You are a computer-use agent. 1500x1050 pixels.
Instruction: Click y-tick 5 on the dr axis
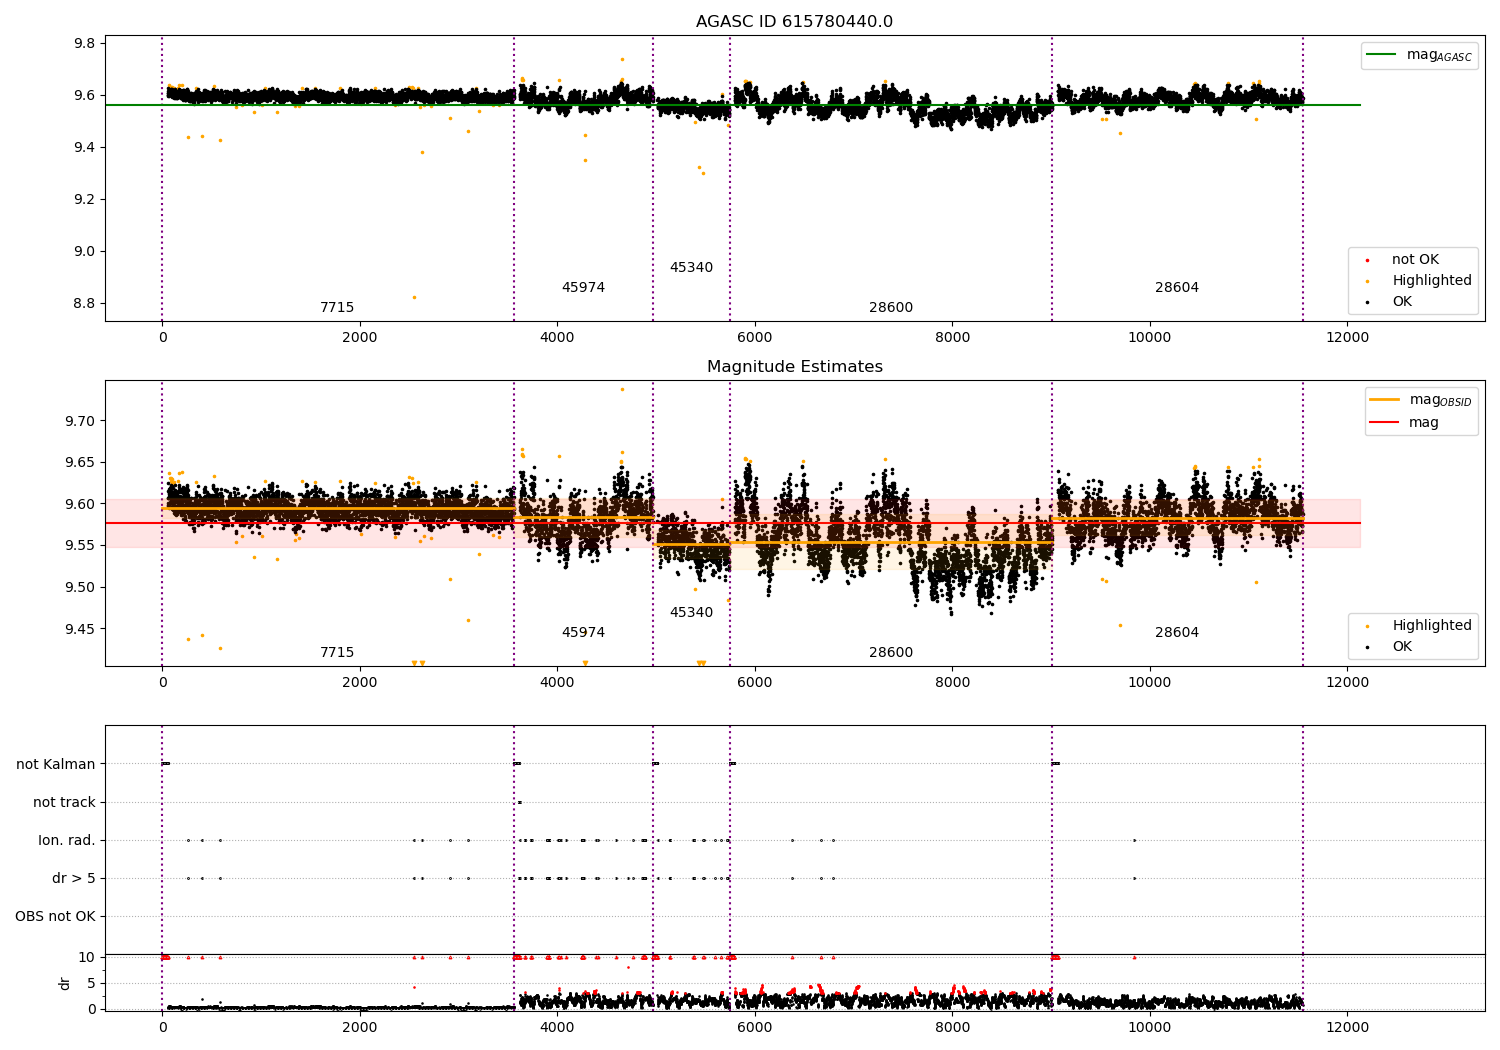[91, 984]
